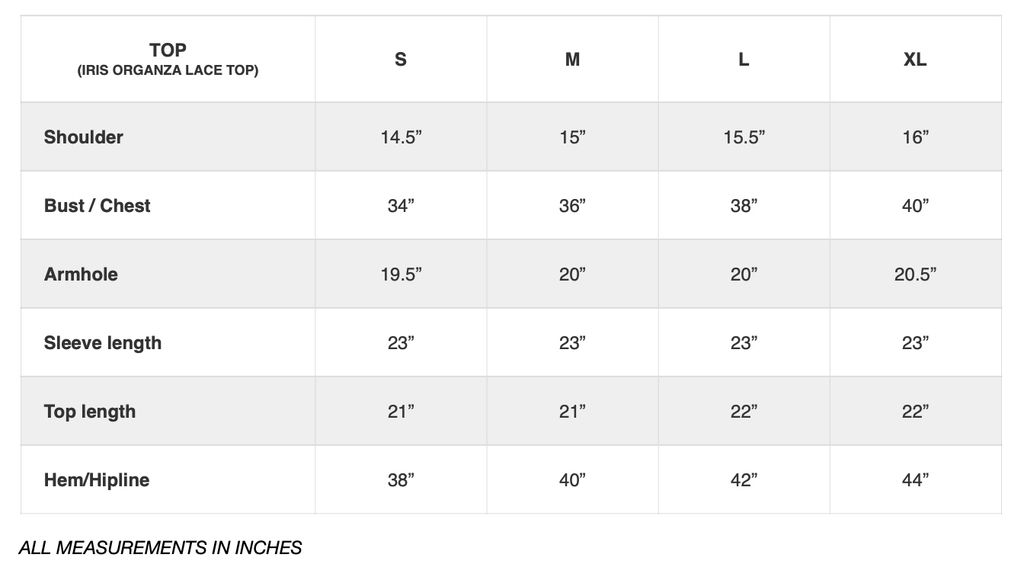This screenshot has width=1024, height=568.
Task: Select the 44" hem value for XL
Action: [x=915, y=480]
